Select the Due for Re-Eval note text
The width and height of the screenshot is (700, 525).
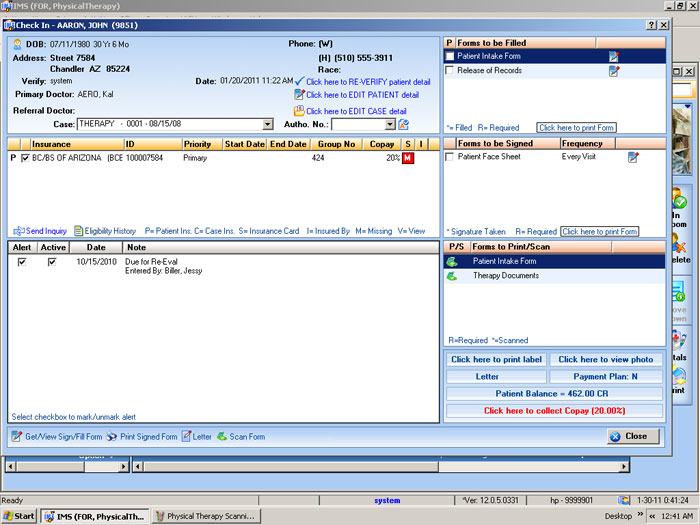(151, 262)
